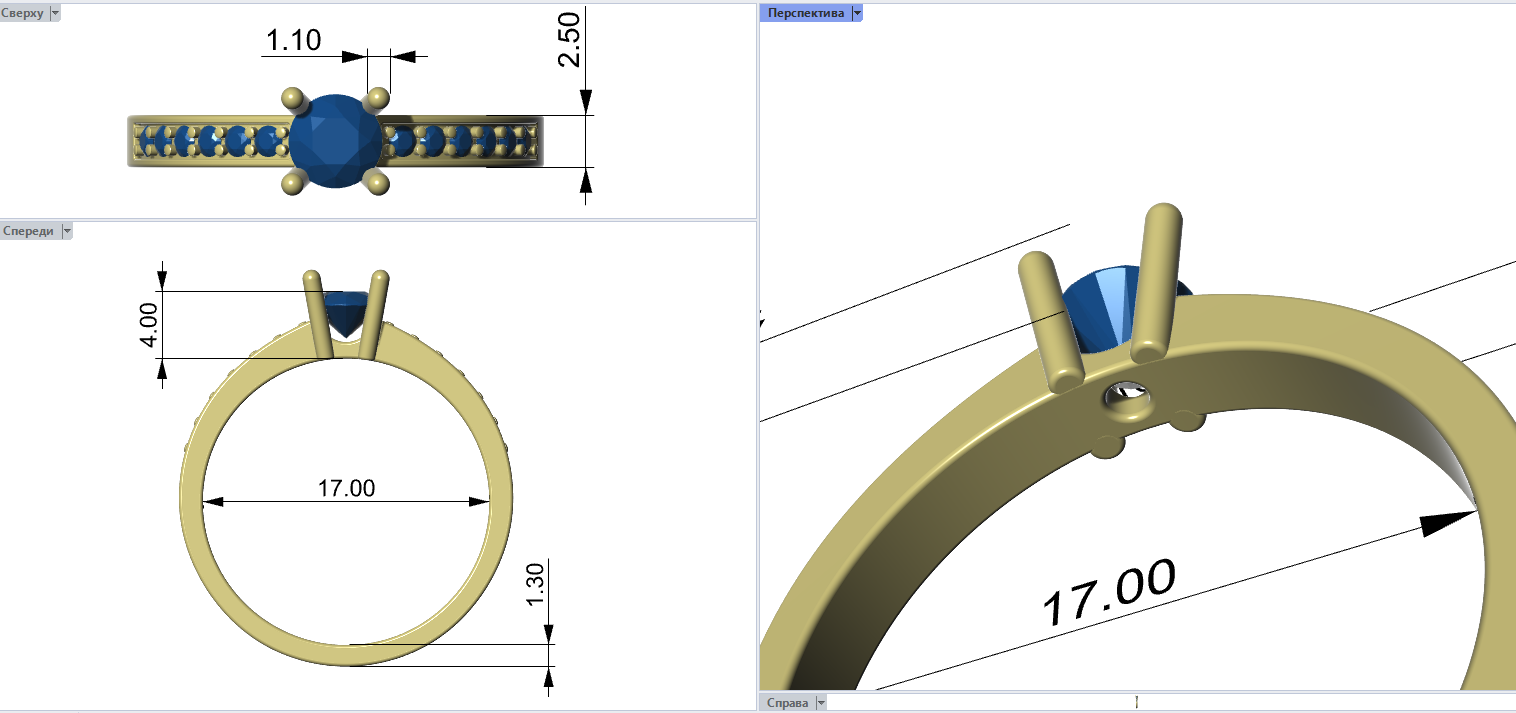Click the round hole in the ring band
The height and width of the screenshot is (713, 1516).
(1128, 400)
